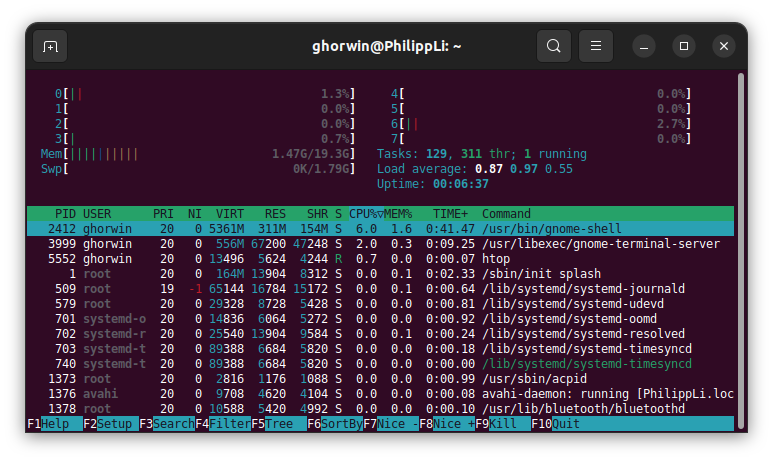Select the htop process row
Image resolution: width=773 pixels, height=461 pixels.
point(380,259)
